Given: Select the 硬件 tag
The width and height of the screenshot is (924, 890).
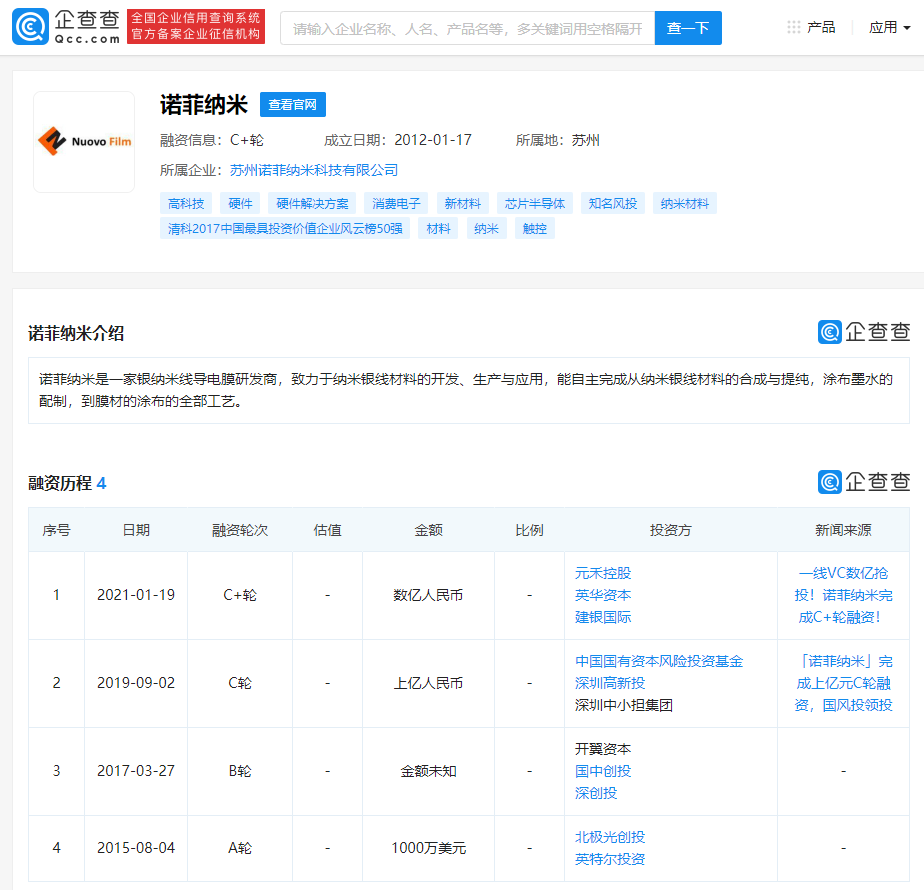Looking at the screenshot, I should (x=240, y=203).
